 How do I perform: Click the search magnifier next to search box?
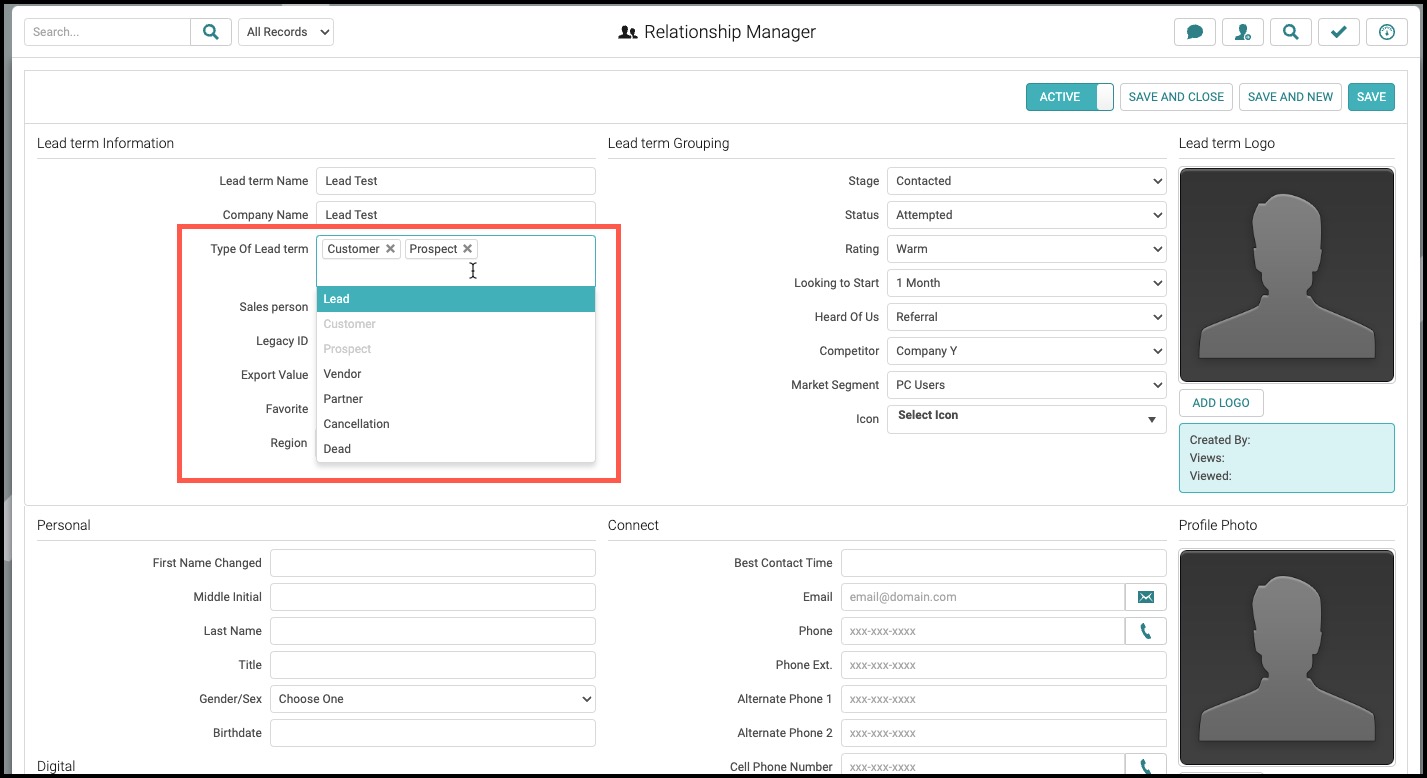(211, 32)
